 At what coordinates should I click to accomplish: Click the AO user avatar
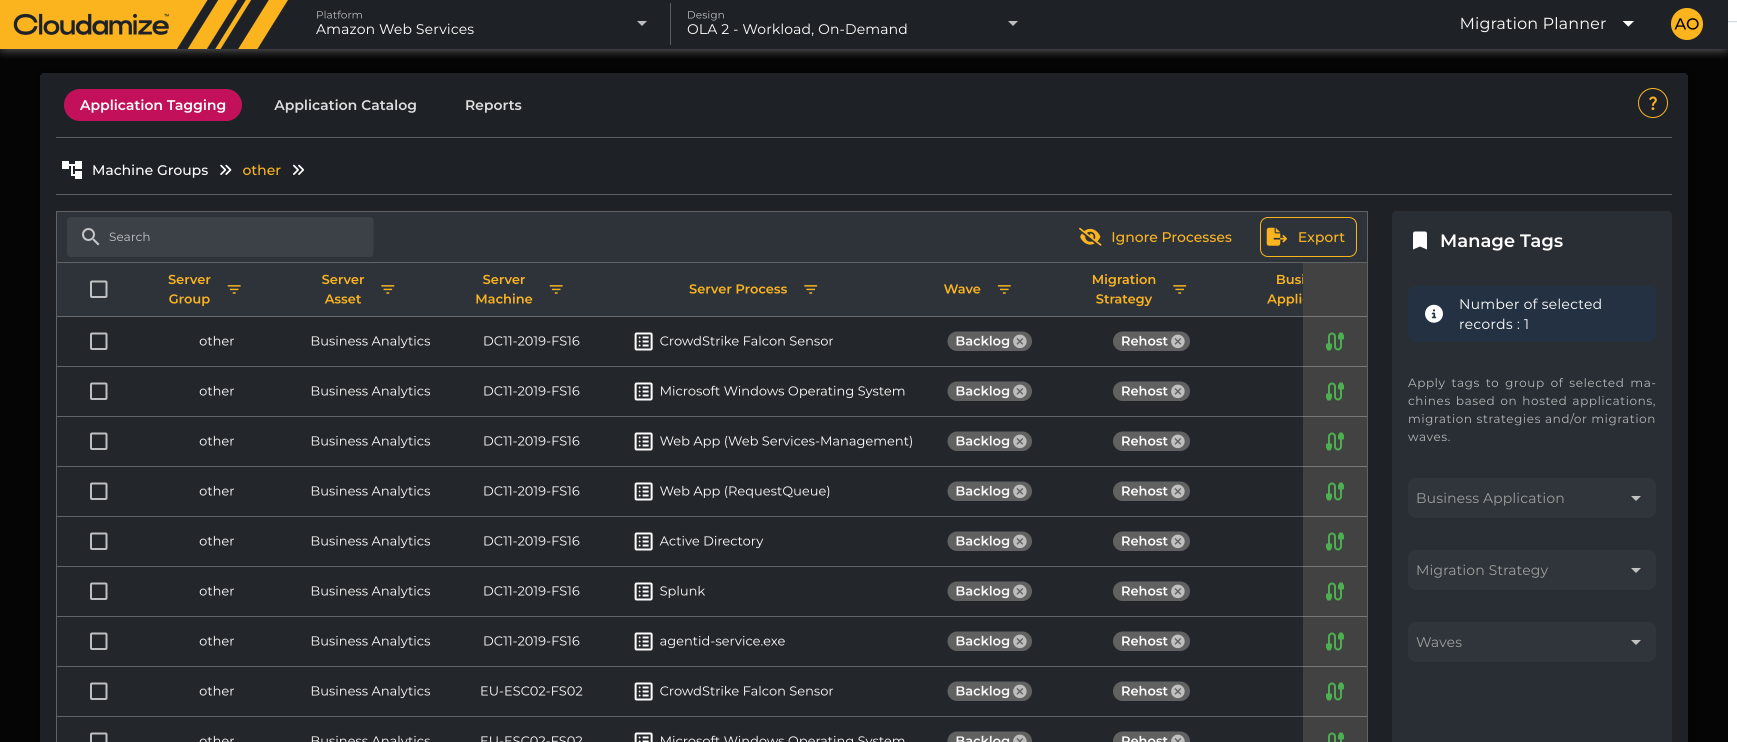tap(1686, 24)
